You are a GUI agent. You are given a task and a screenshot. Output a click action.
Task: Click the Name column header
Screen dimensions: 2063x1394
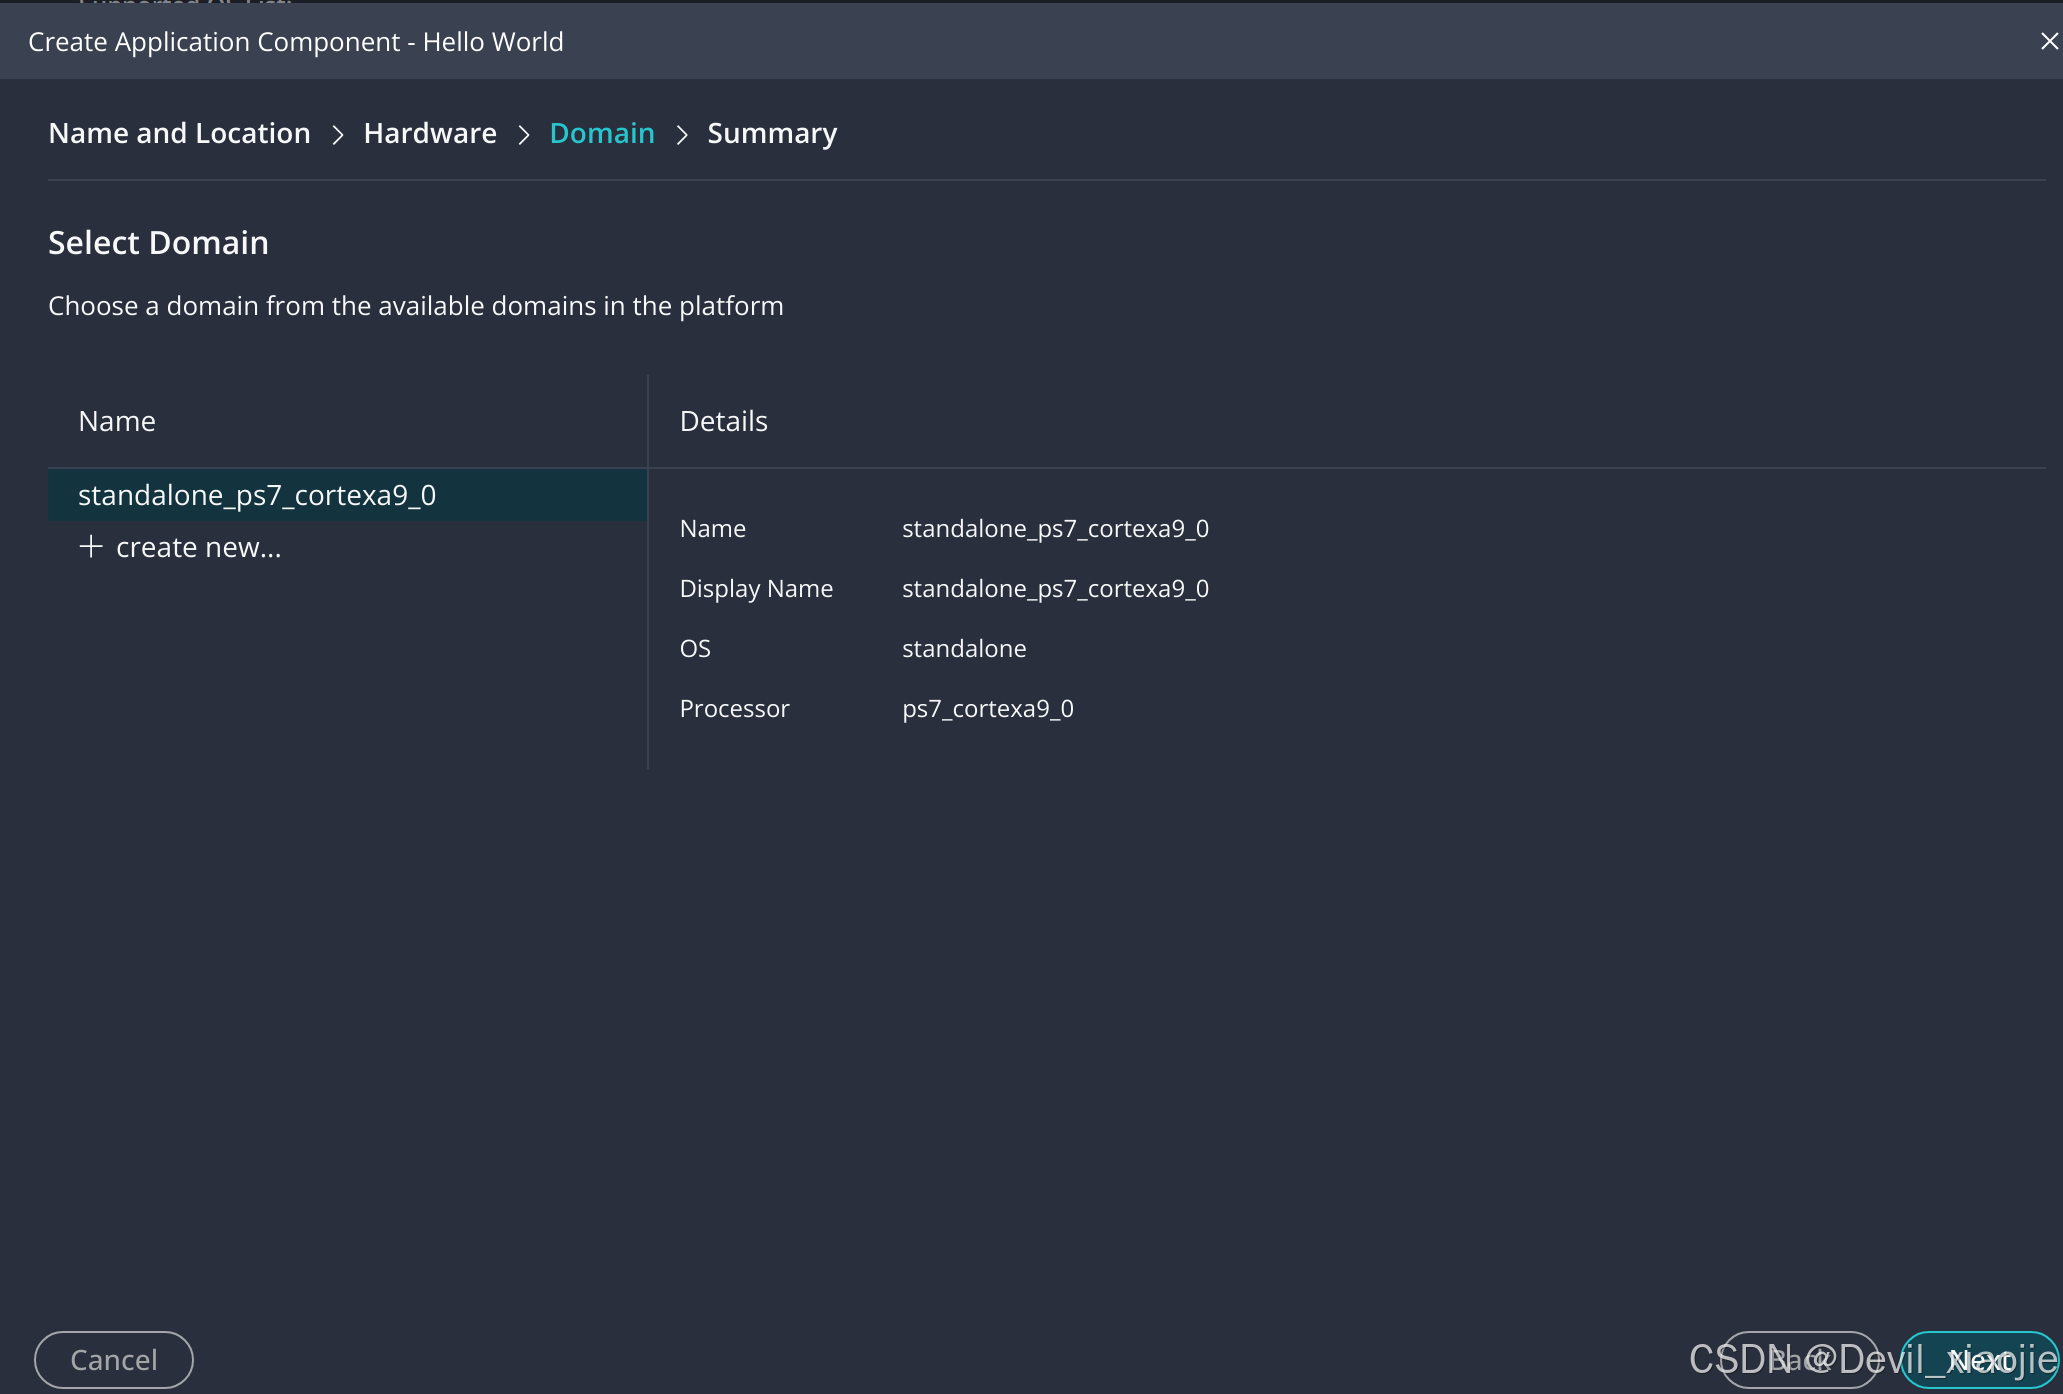point(117,421)
